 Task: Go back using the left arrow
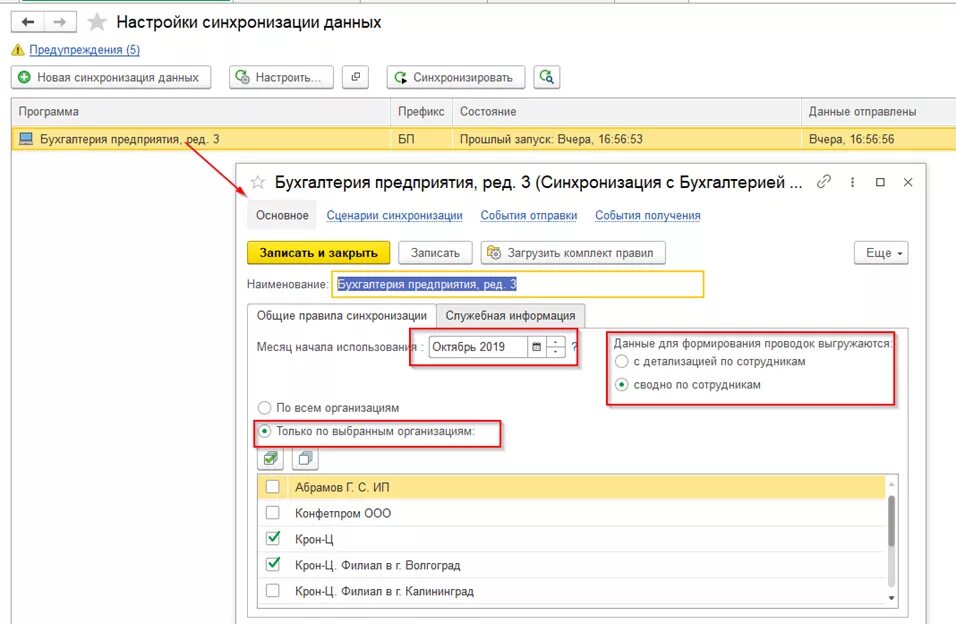click(x=27, y=23)
